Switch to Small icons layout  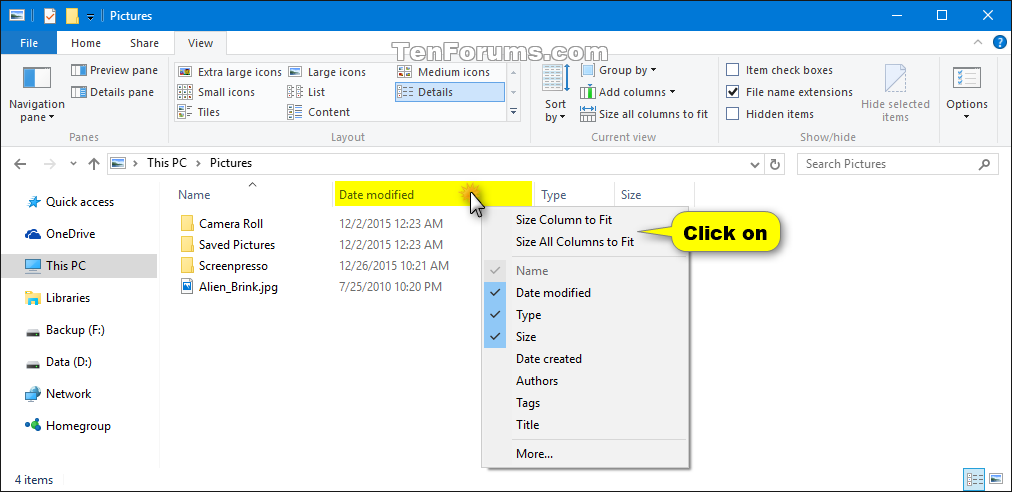[216, 92]
